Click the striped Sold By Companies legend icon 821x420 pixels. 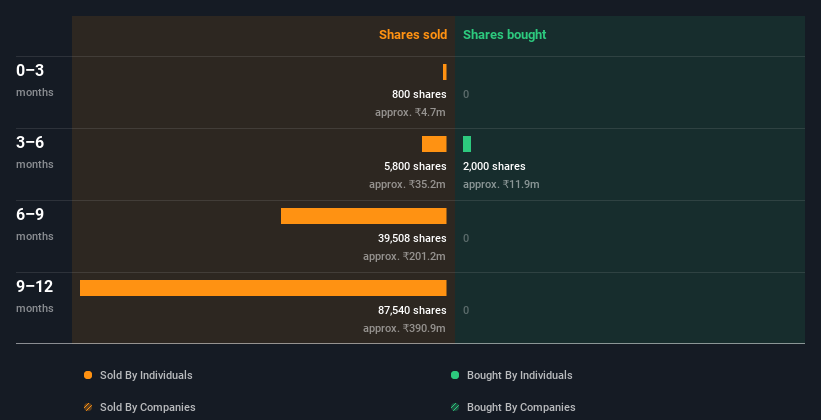tap(88, 407)
